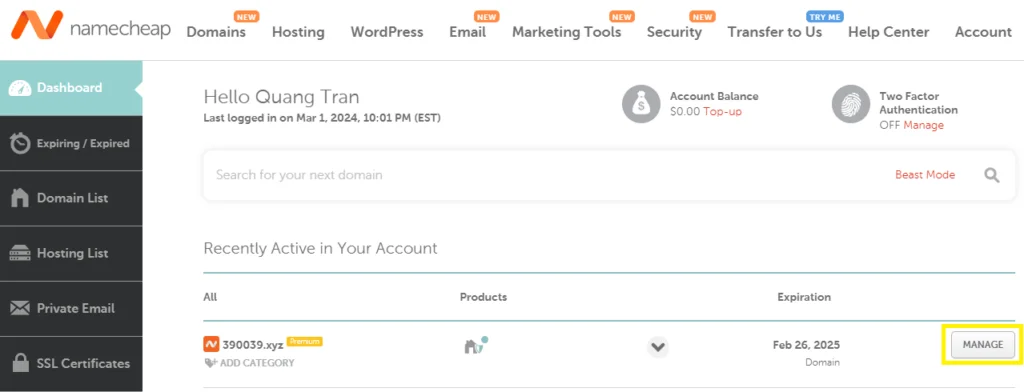Click the Private Email envelope icon
This screenshot has height=392, width=1024.
click(20, 308)
